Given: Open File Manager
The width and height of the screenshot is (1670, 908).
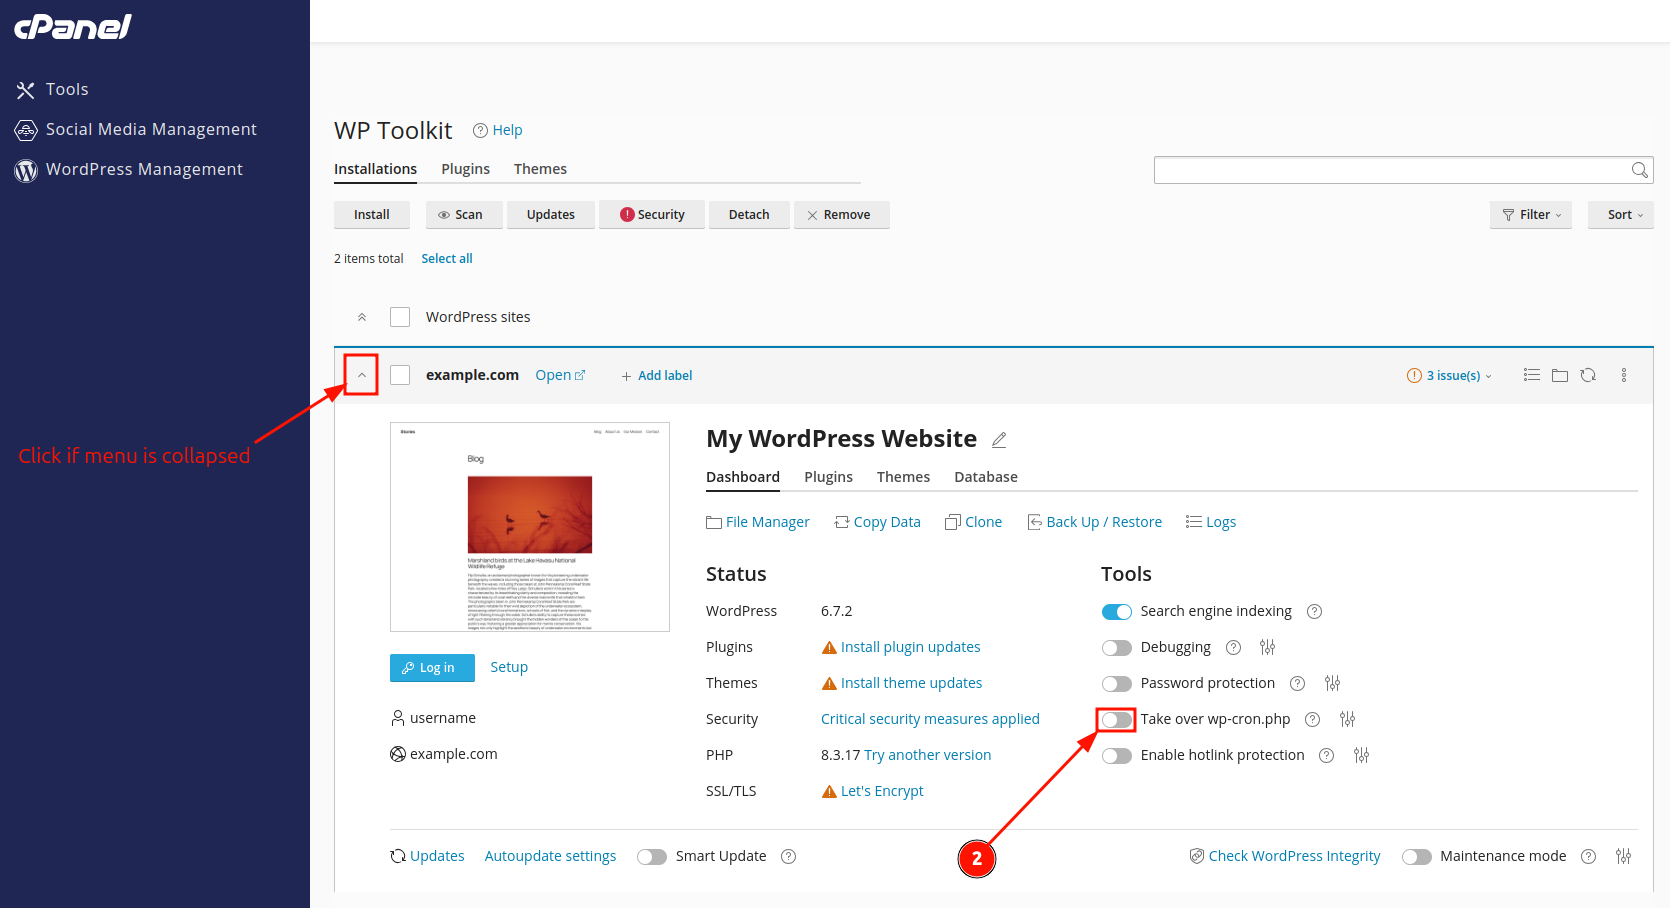Looking at the screenshot, I should (758, 522).
